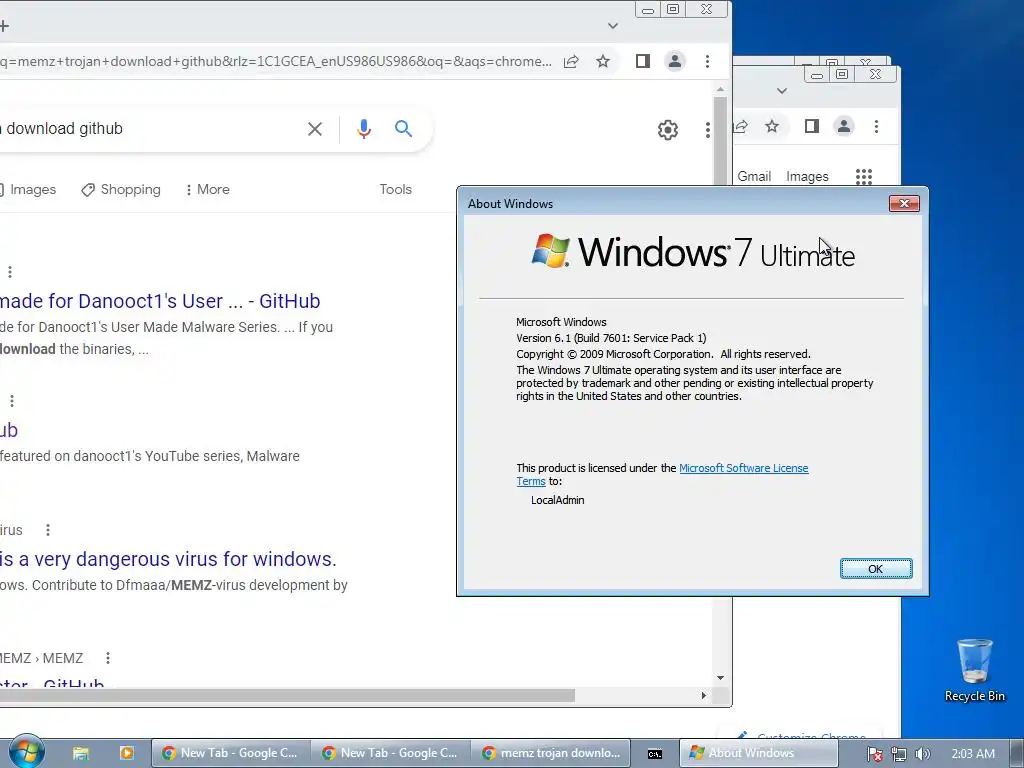Click the horizontal scrollbar right arrow
This screenshot has height=768, width=1024.
point(703,696)
